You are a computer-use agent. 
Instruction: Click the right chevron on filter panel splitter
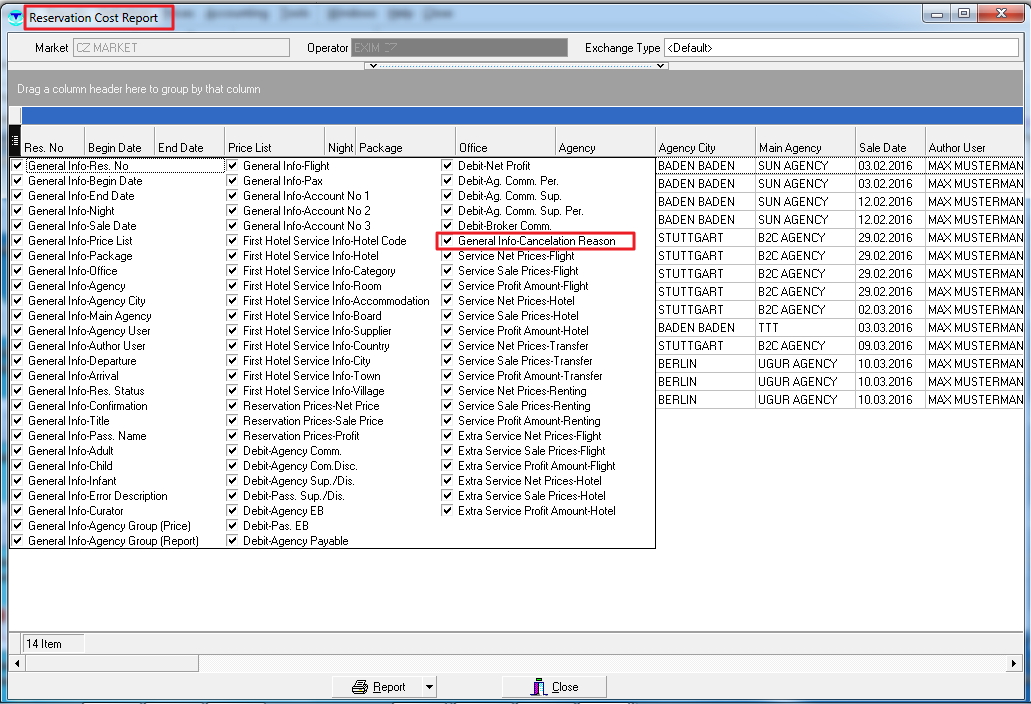(x=660, y=66)
